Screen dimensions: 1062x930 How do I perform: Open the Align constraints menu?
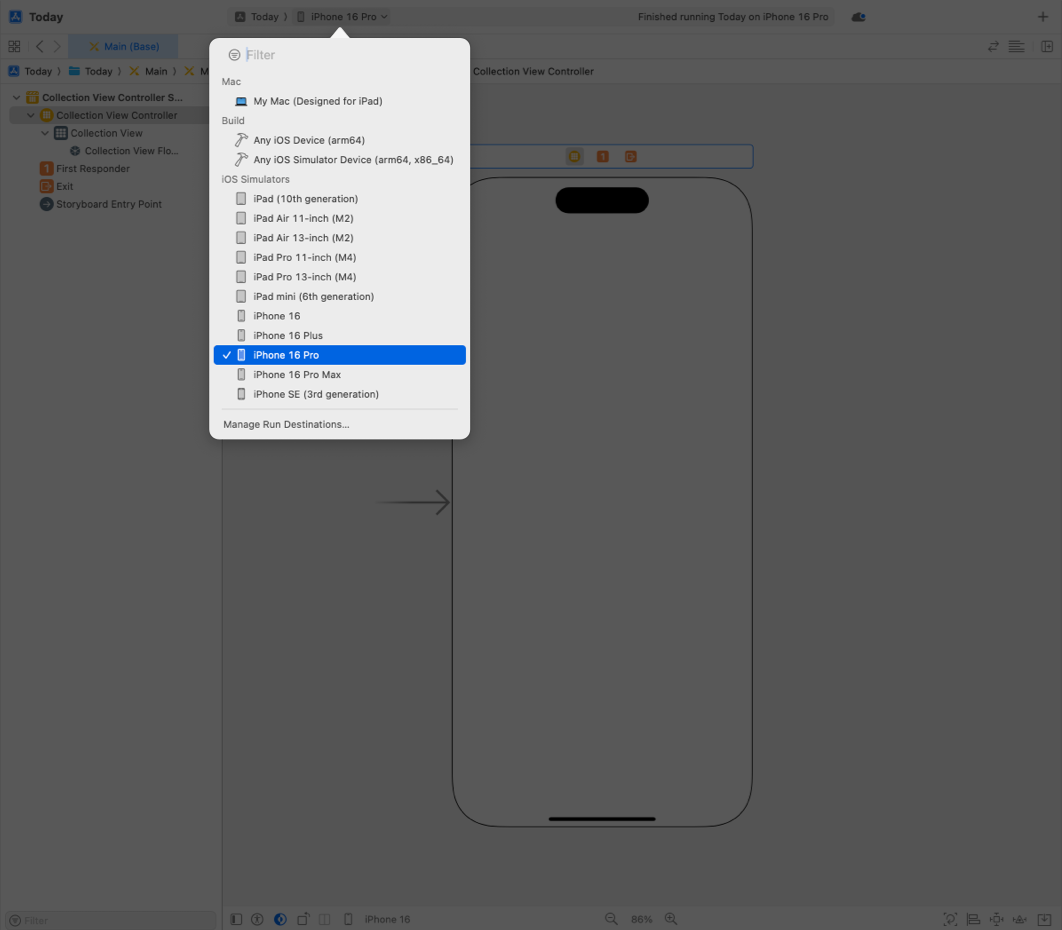[x=974, y=919]
